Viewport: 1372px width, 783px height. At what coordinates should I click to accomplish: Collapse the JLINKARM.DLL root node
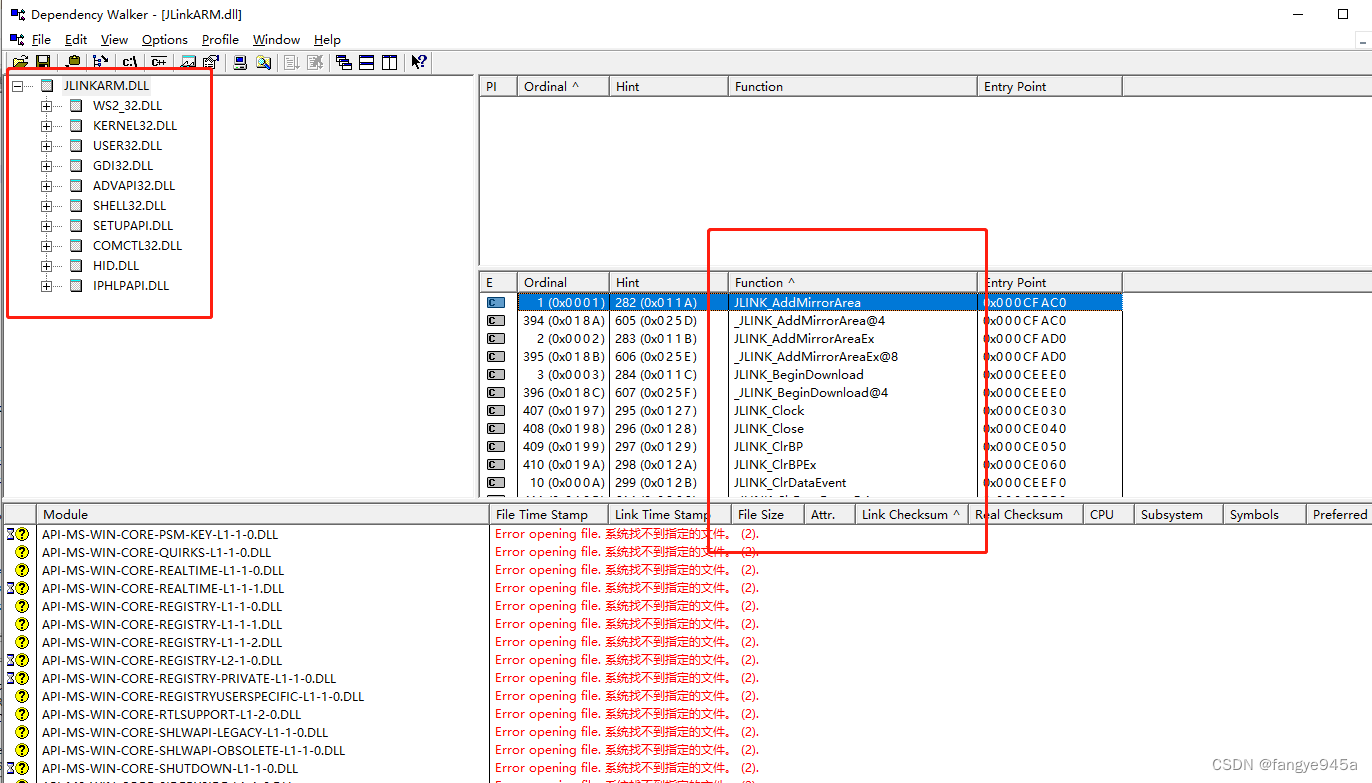coord(18,86)
